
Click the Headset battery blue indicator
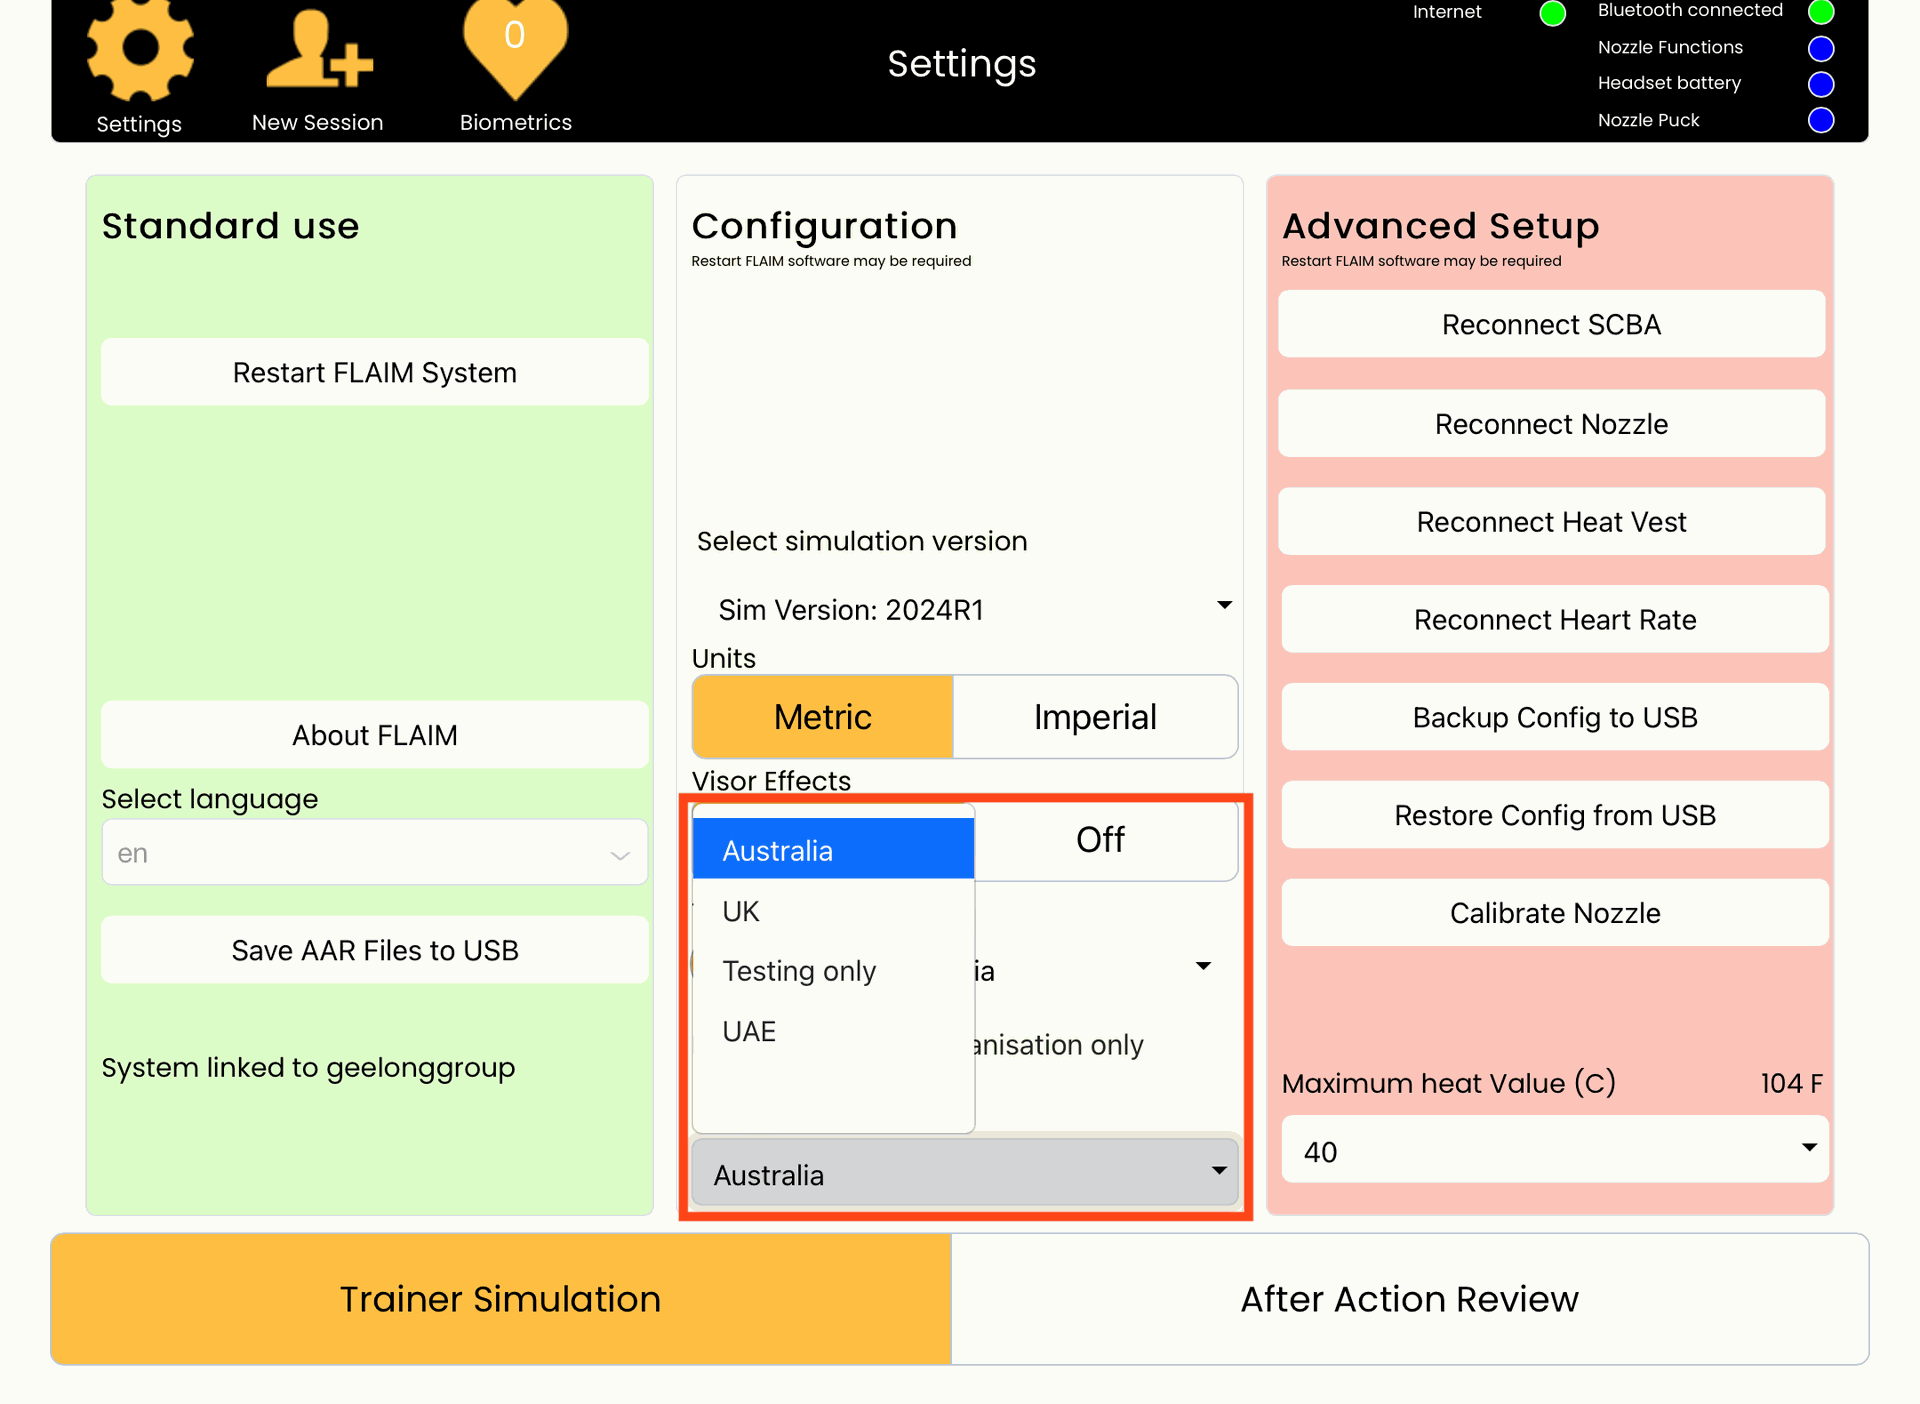tap(1820, 84)
